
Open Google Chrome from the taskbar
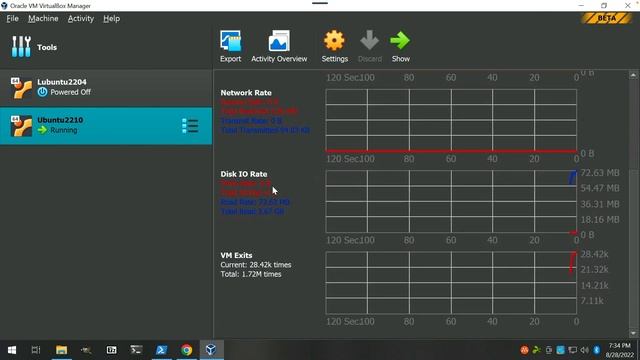tap(187, 350)
